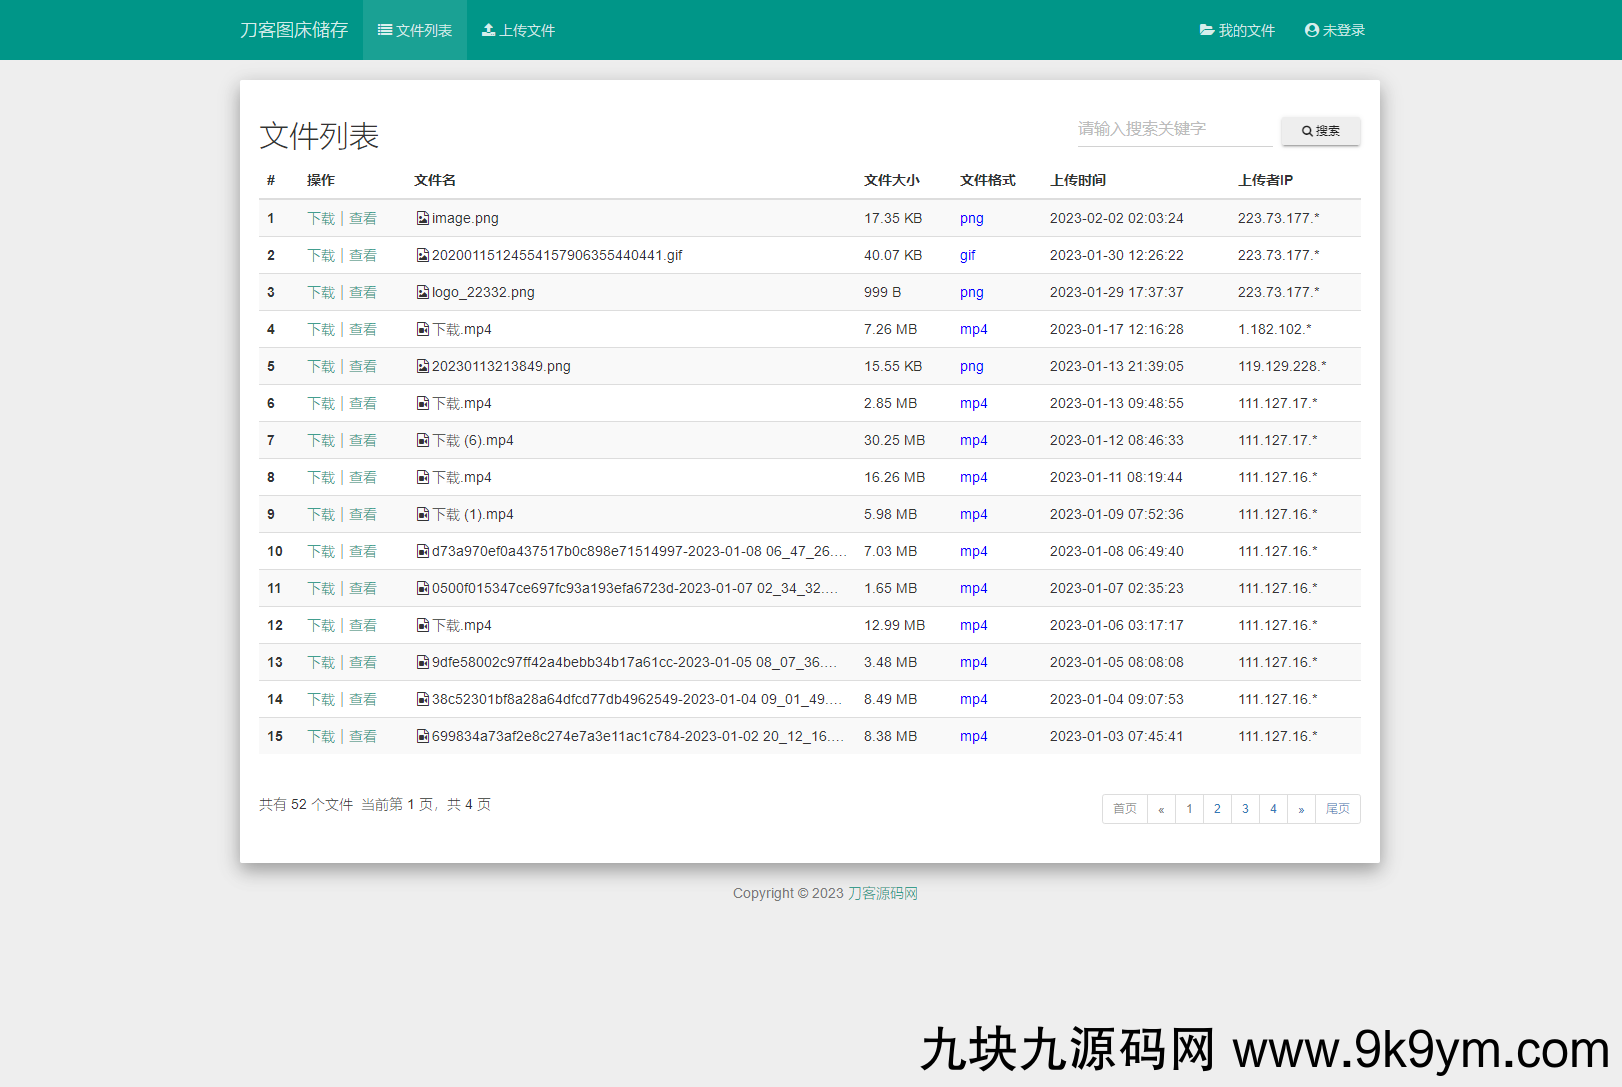Click the video icon beside 下载 (1).mp4
This screenshot has height=1087, width=1622.
[423, 514]
